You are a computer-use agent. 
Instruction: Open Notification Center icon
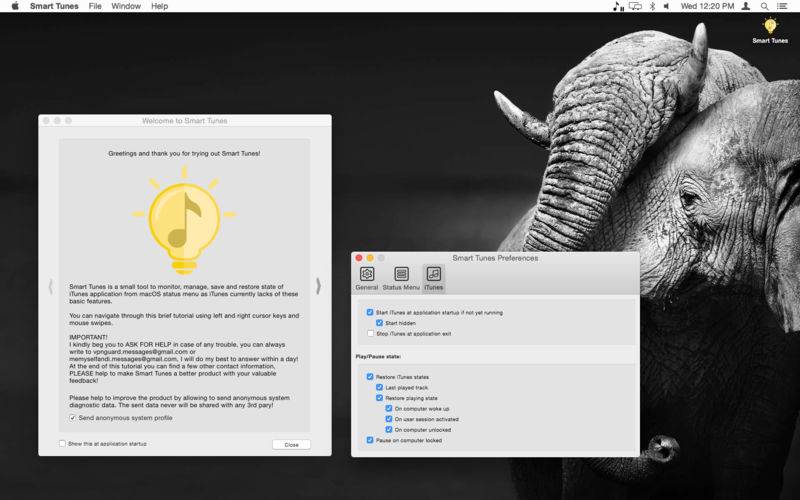(782, 6)
